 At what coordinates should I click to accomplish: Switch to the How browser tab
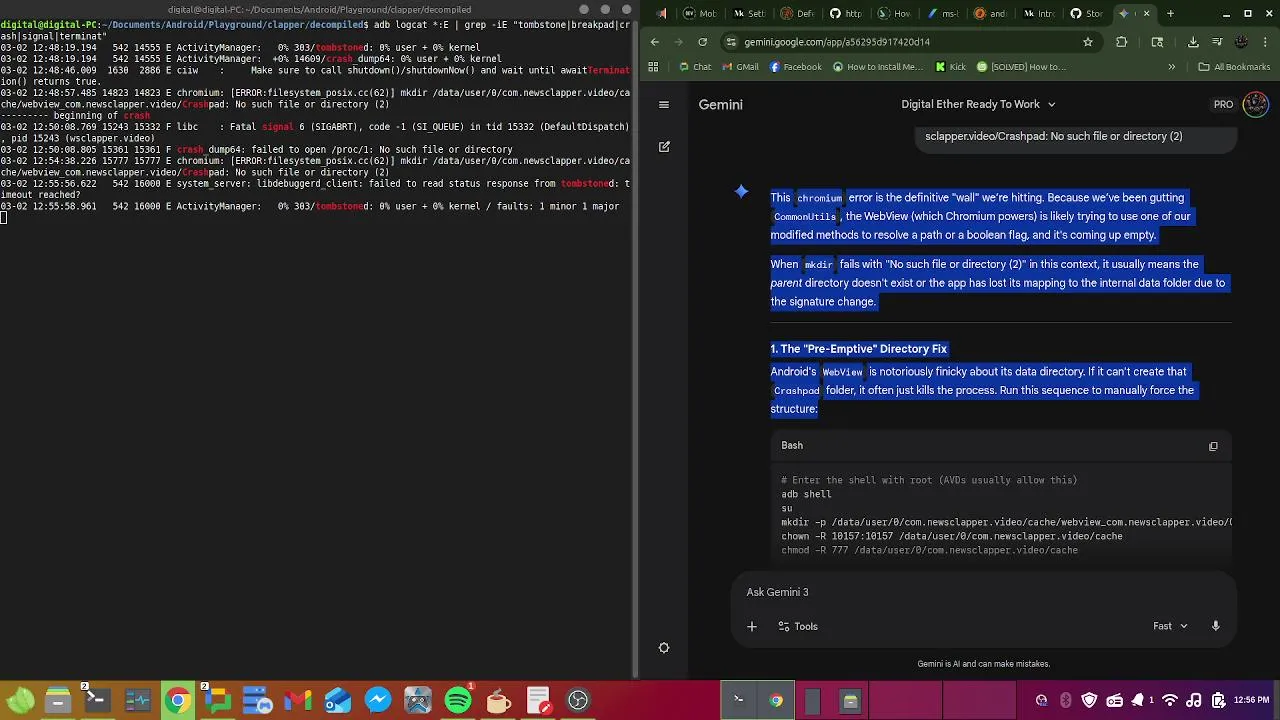coord(892,14)
